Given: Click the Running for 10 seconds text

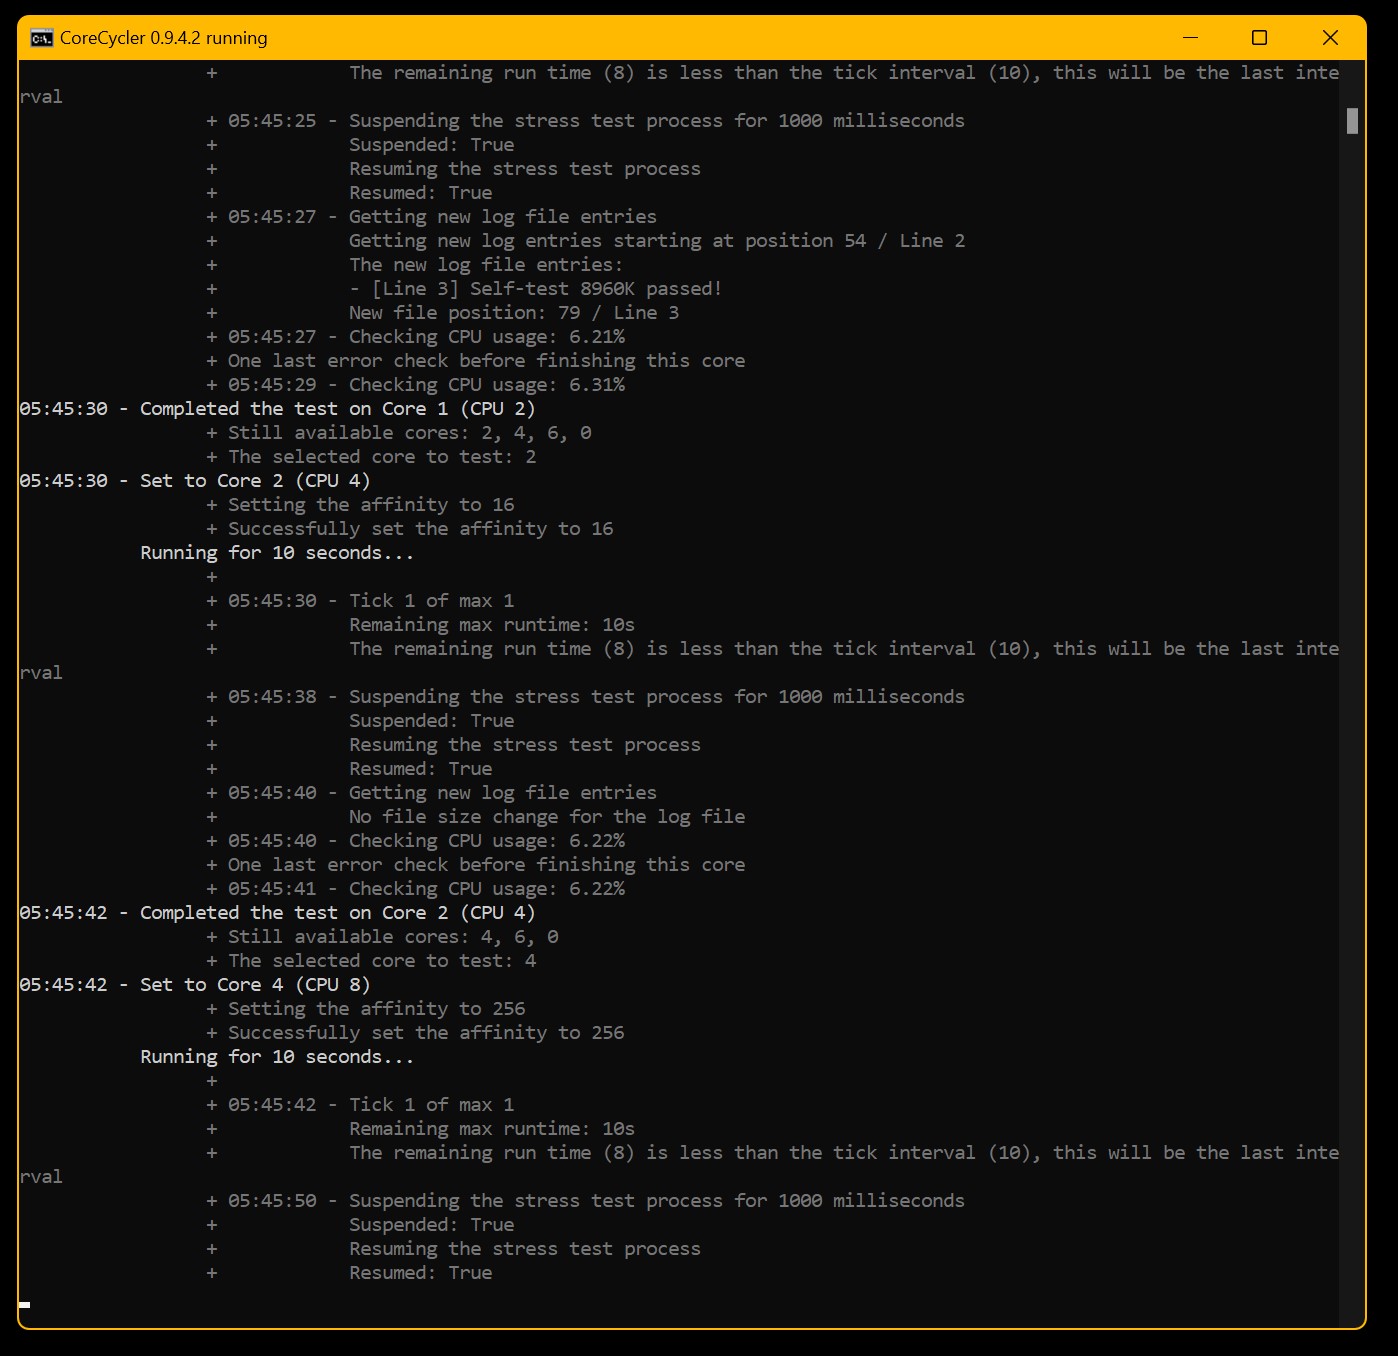Looking at the screenshot, I should 277,1056.
